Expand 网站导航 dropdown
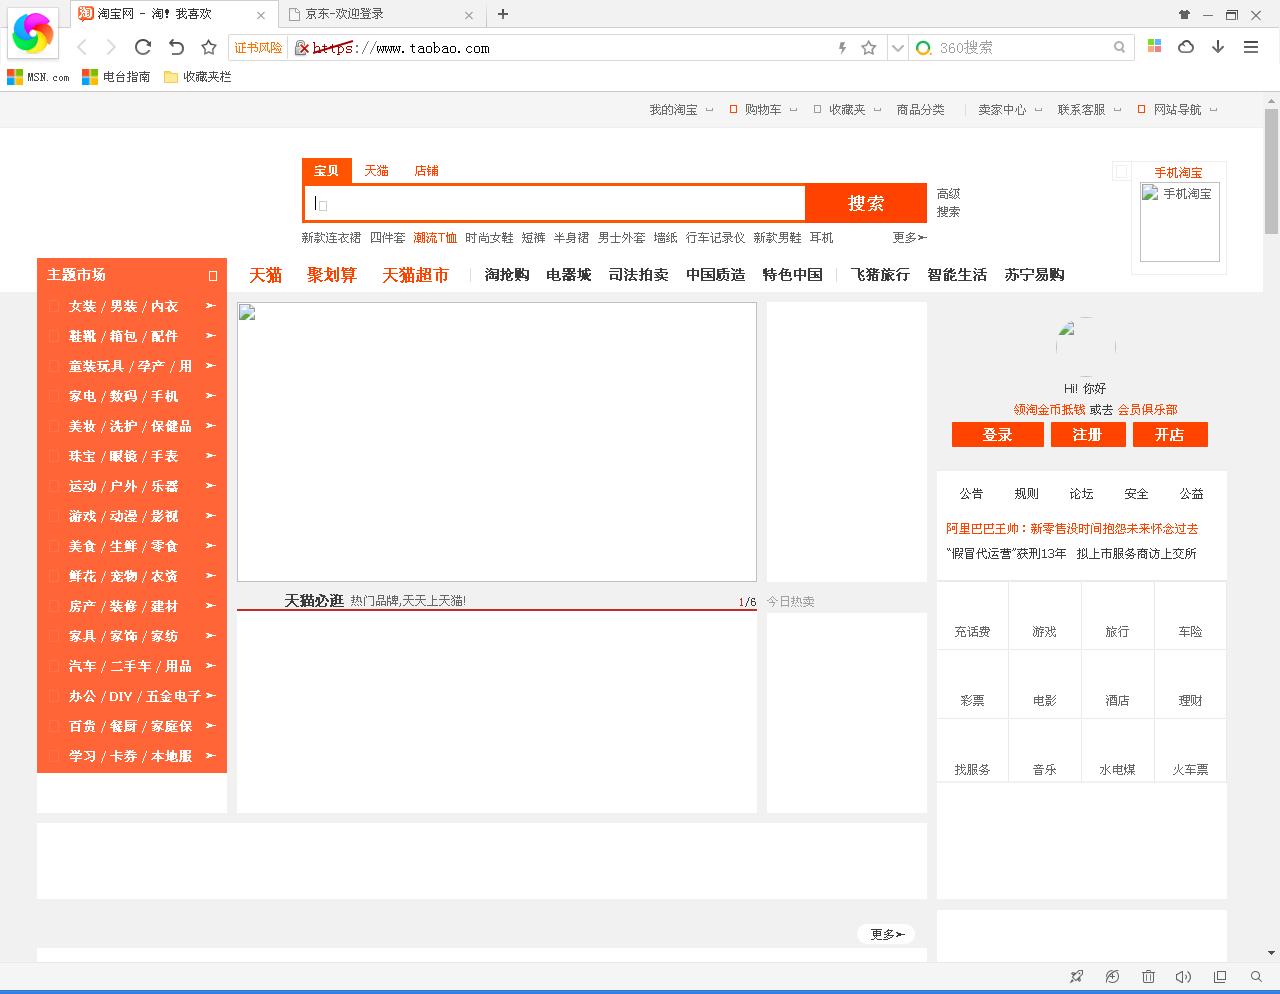The height and width of the screenshot is (994, 1280). [x=1177, y=110]
